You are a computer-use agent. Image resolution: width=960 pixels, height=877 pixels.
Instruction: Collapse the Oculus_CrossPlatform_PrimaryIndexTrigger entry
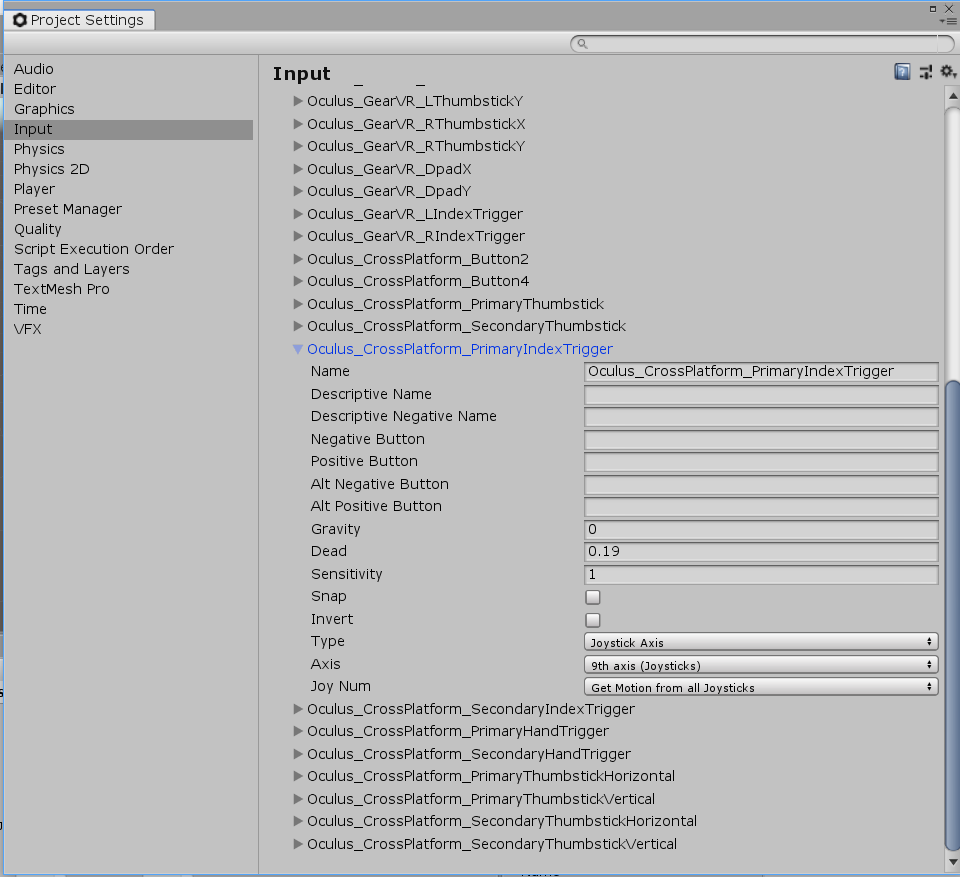[x=298, y=349]
